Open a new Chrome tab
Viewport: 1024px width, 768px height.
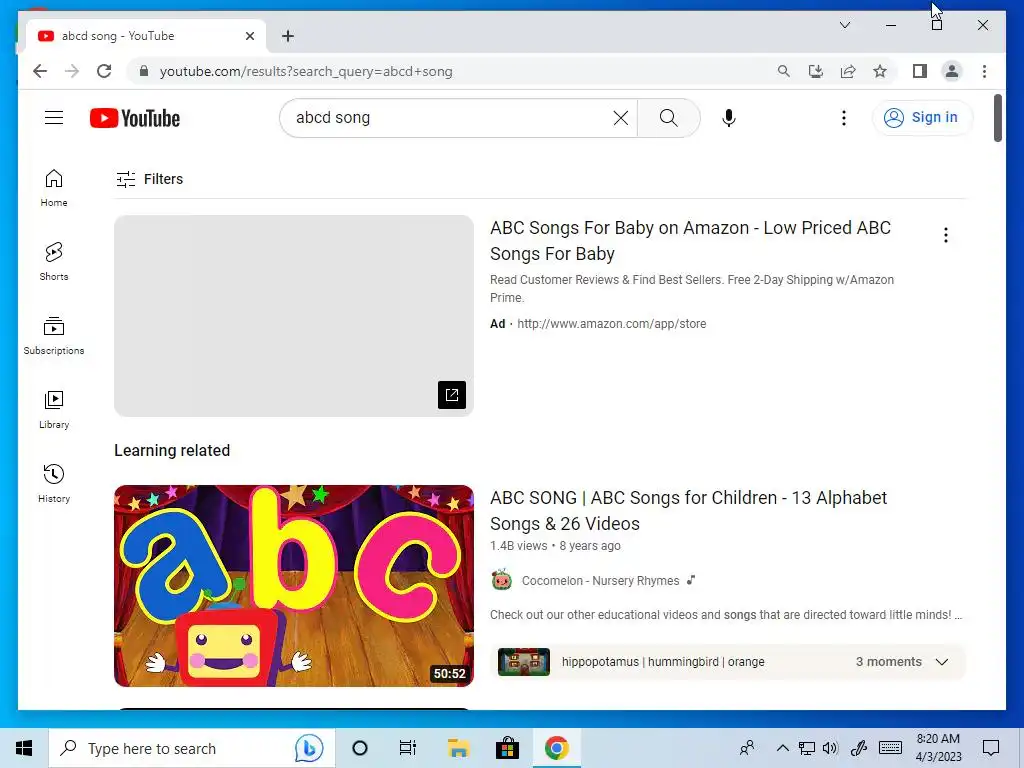pos(288,36)
